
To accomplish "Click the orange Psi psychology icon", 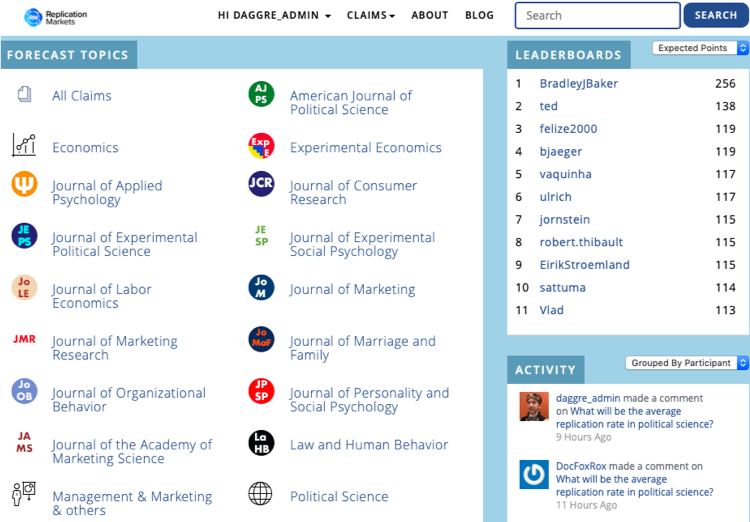I will [24, 184].
